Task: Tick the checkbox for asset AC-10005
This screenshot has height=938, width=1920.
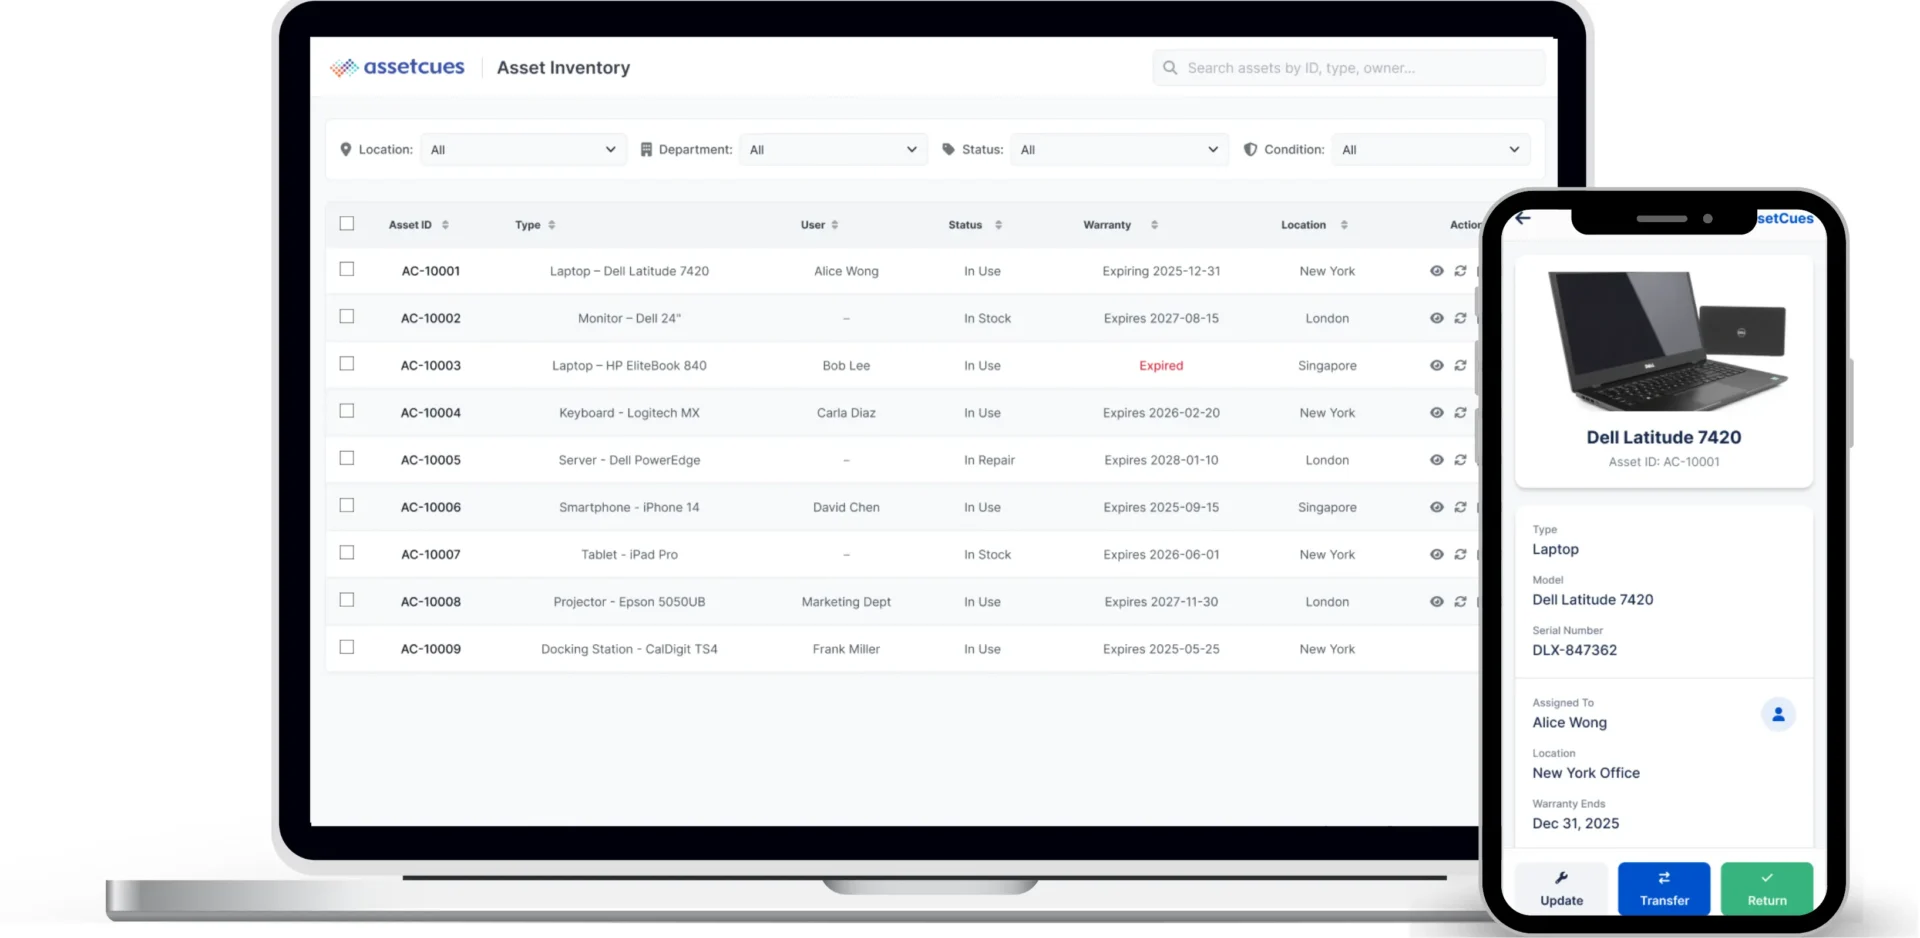Action: coord(347,458)
